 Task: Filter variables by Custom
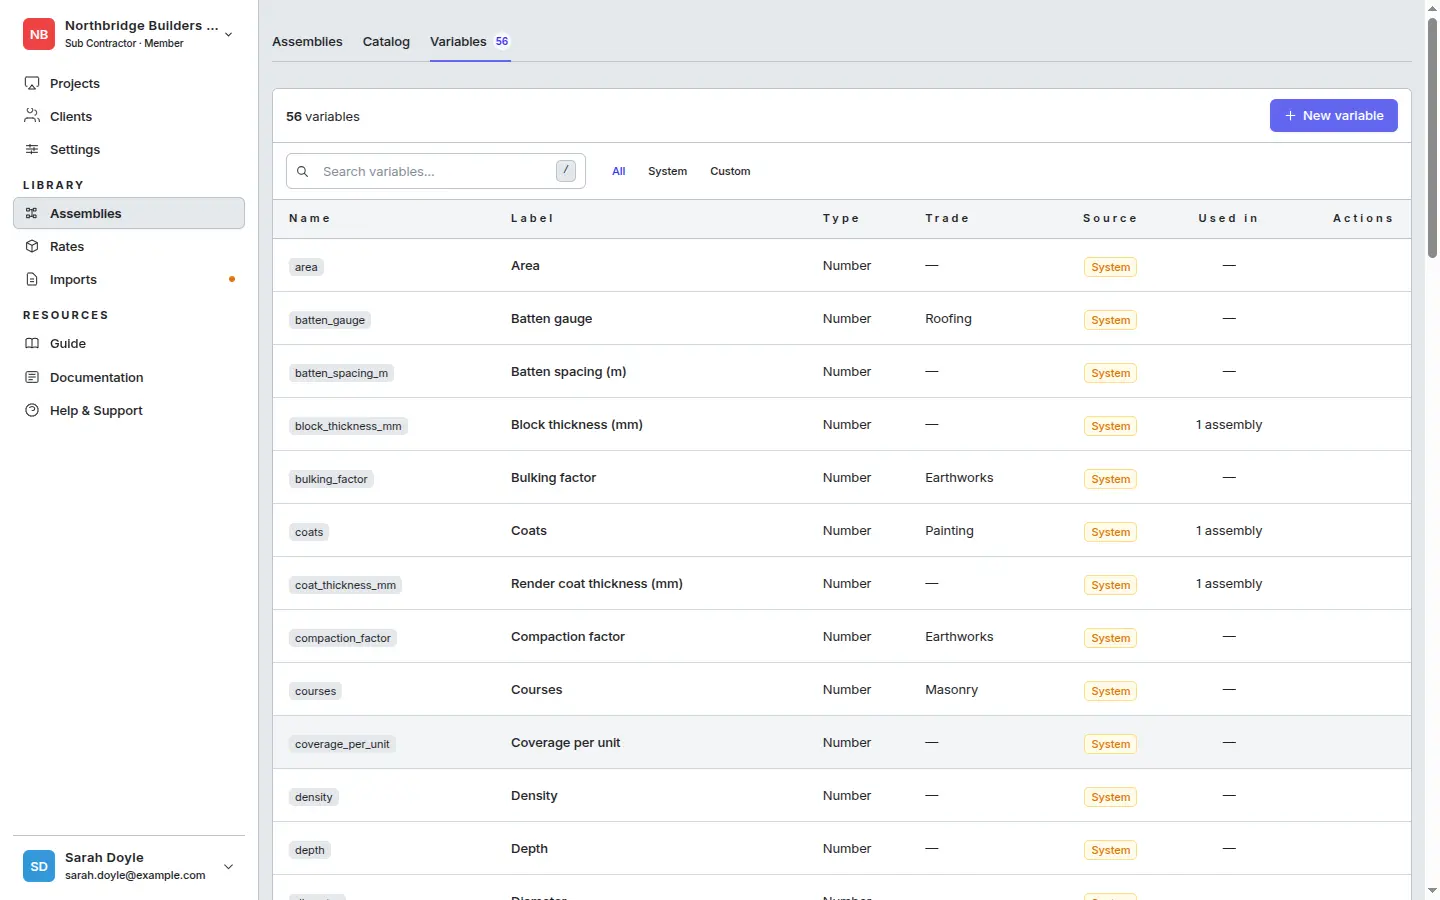[x=730, y=171]
